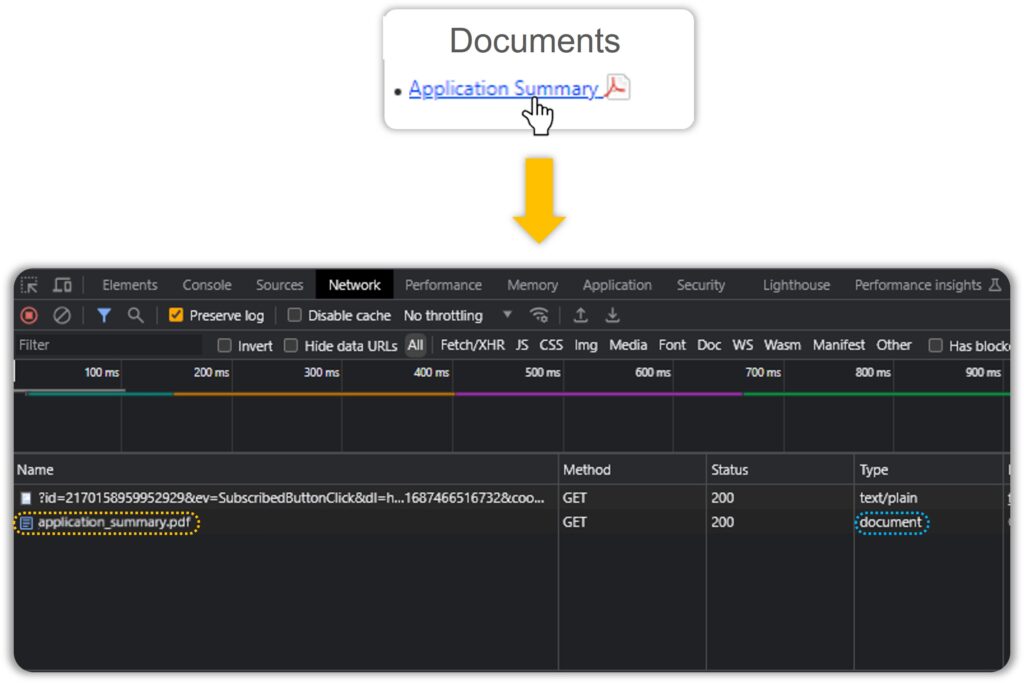Clear the network log
Image resolution: width=1024 pixels, height=683 pixels.
point(62,316)
